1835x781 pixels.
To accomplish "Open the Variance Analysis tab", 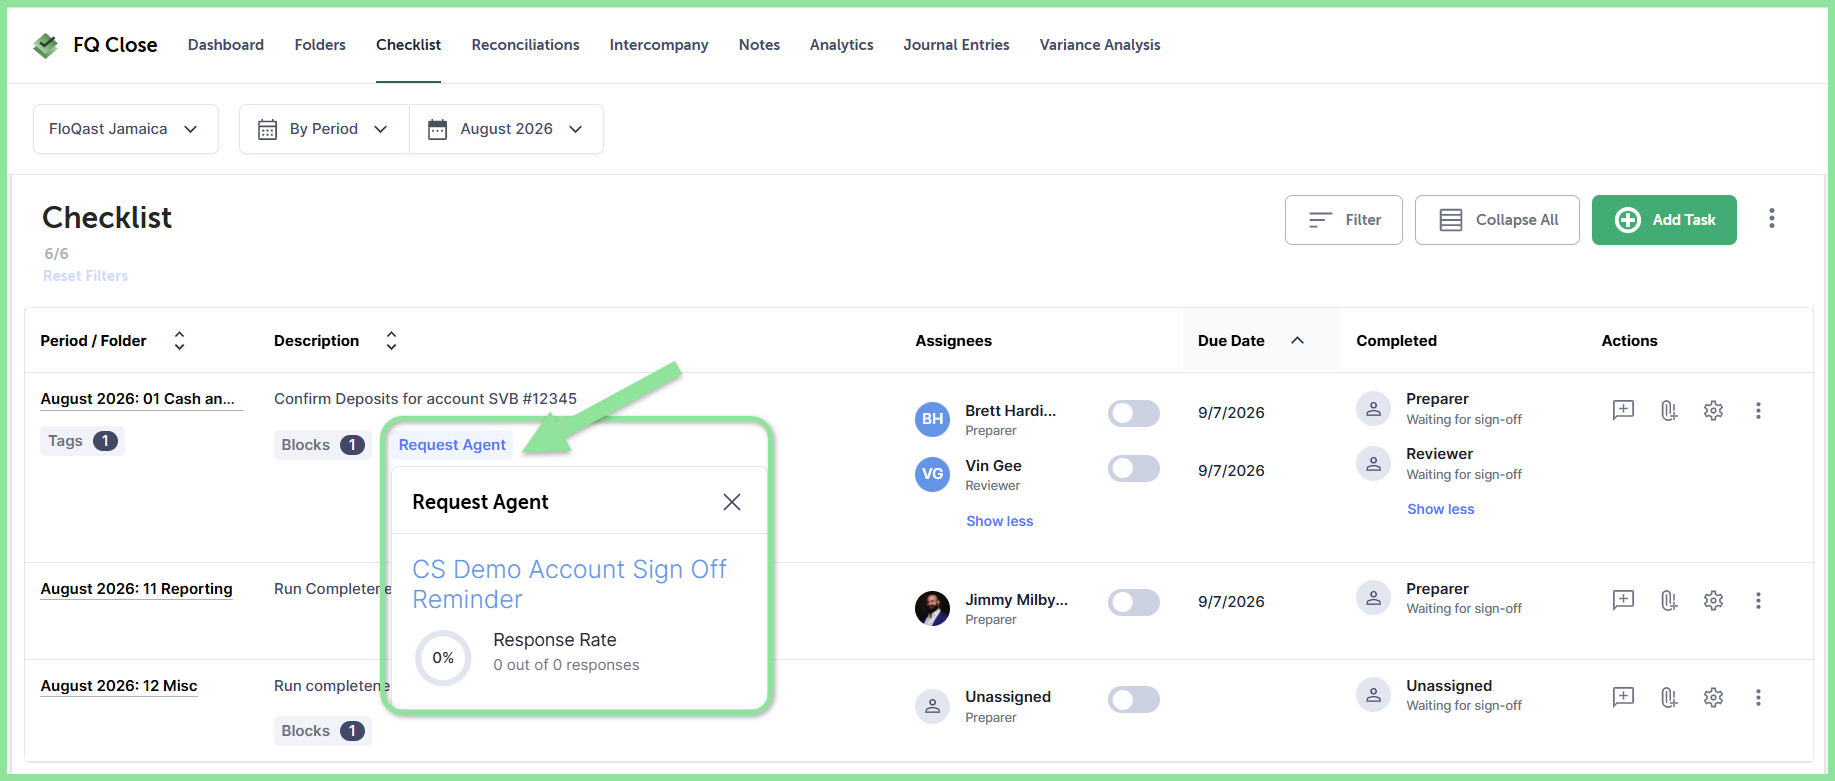I will 1100,45.
